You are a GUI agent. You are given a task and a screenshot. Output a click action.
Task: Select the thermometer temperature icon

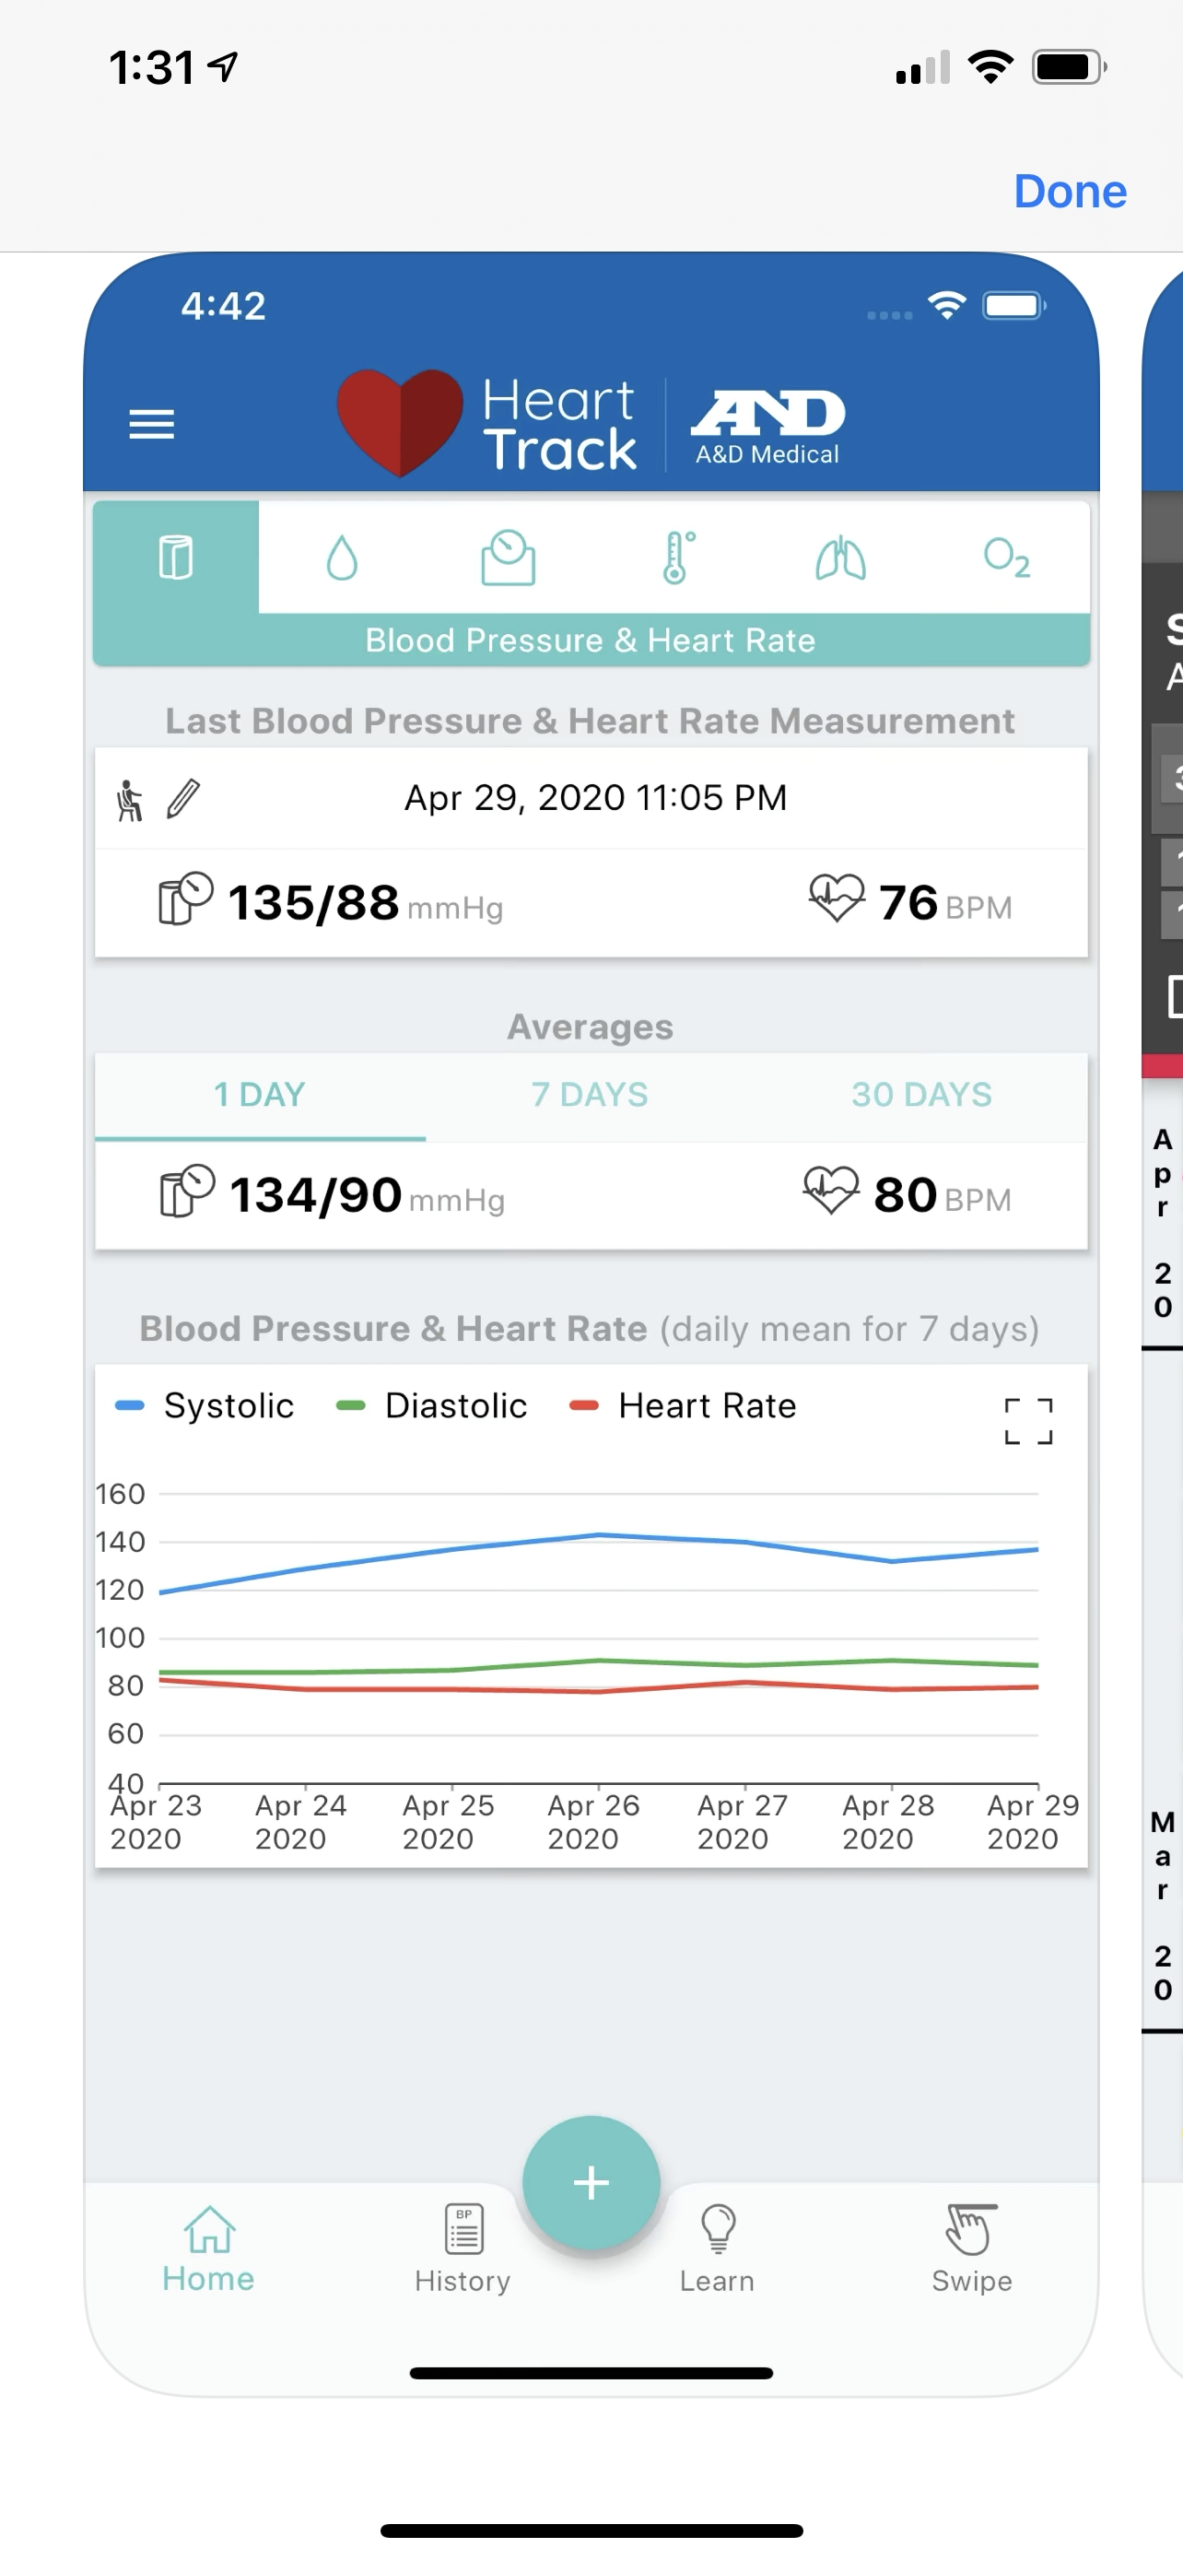click(x=676, y=557)
